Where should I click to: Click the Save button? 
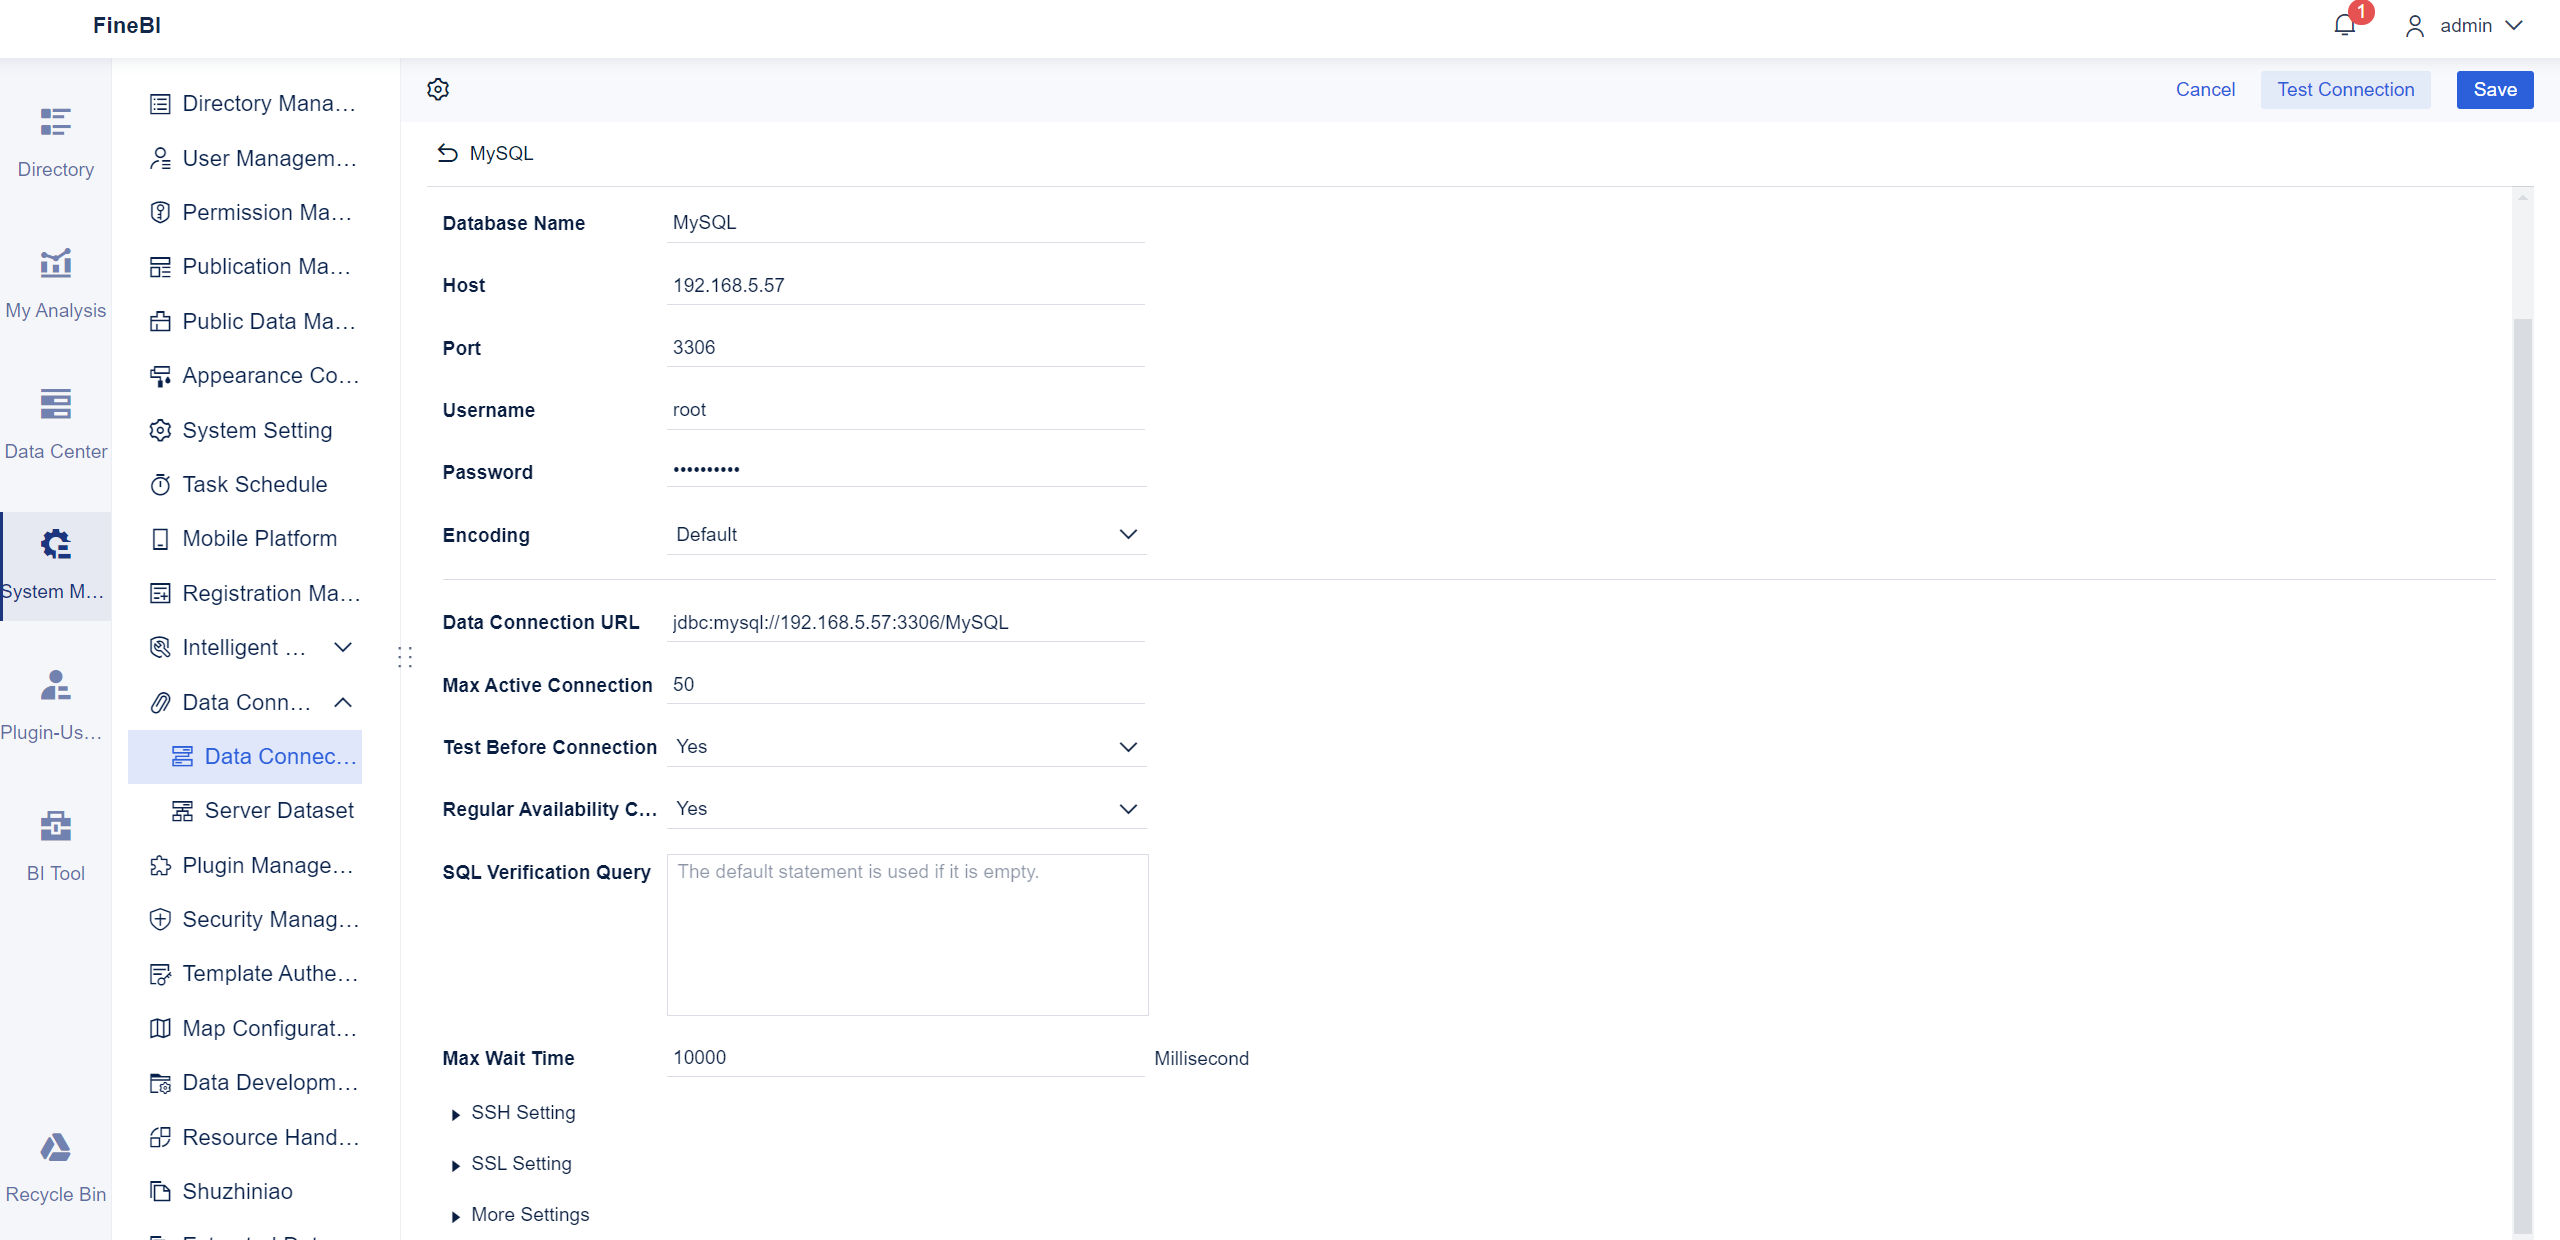click(x=2495, y=89)
